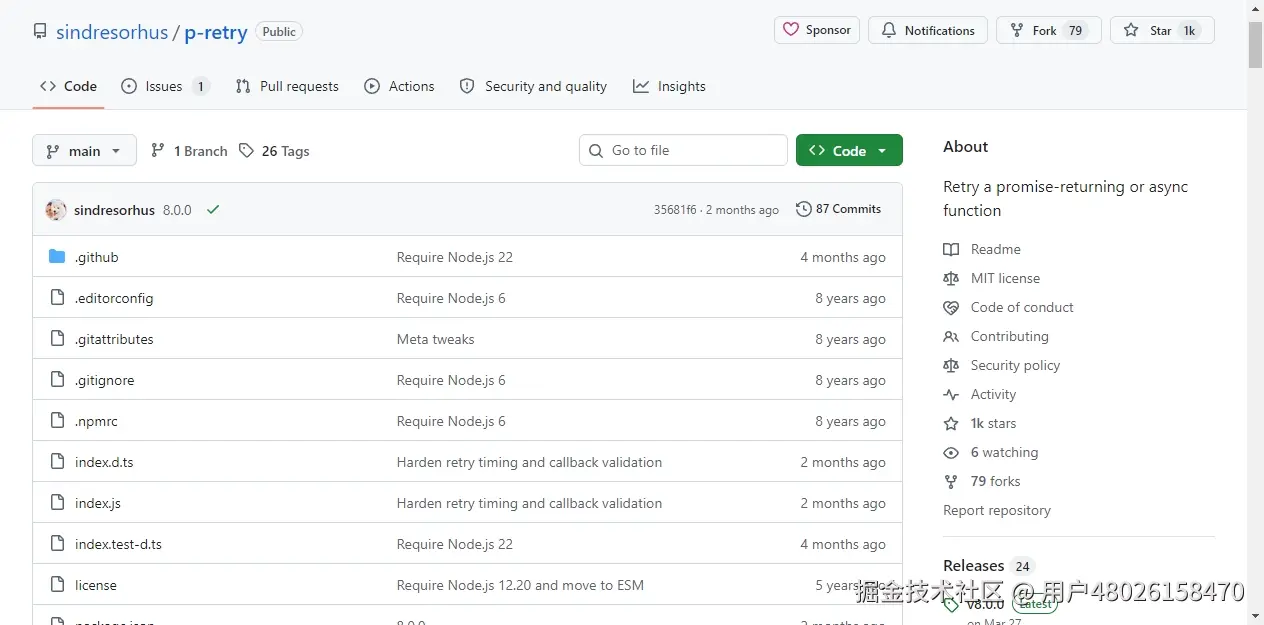The width and height of the screenshot is (1264, 625).
Task: Click the eye icon beside 6 watching
Action: click(x=951, y=452)
